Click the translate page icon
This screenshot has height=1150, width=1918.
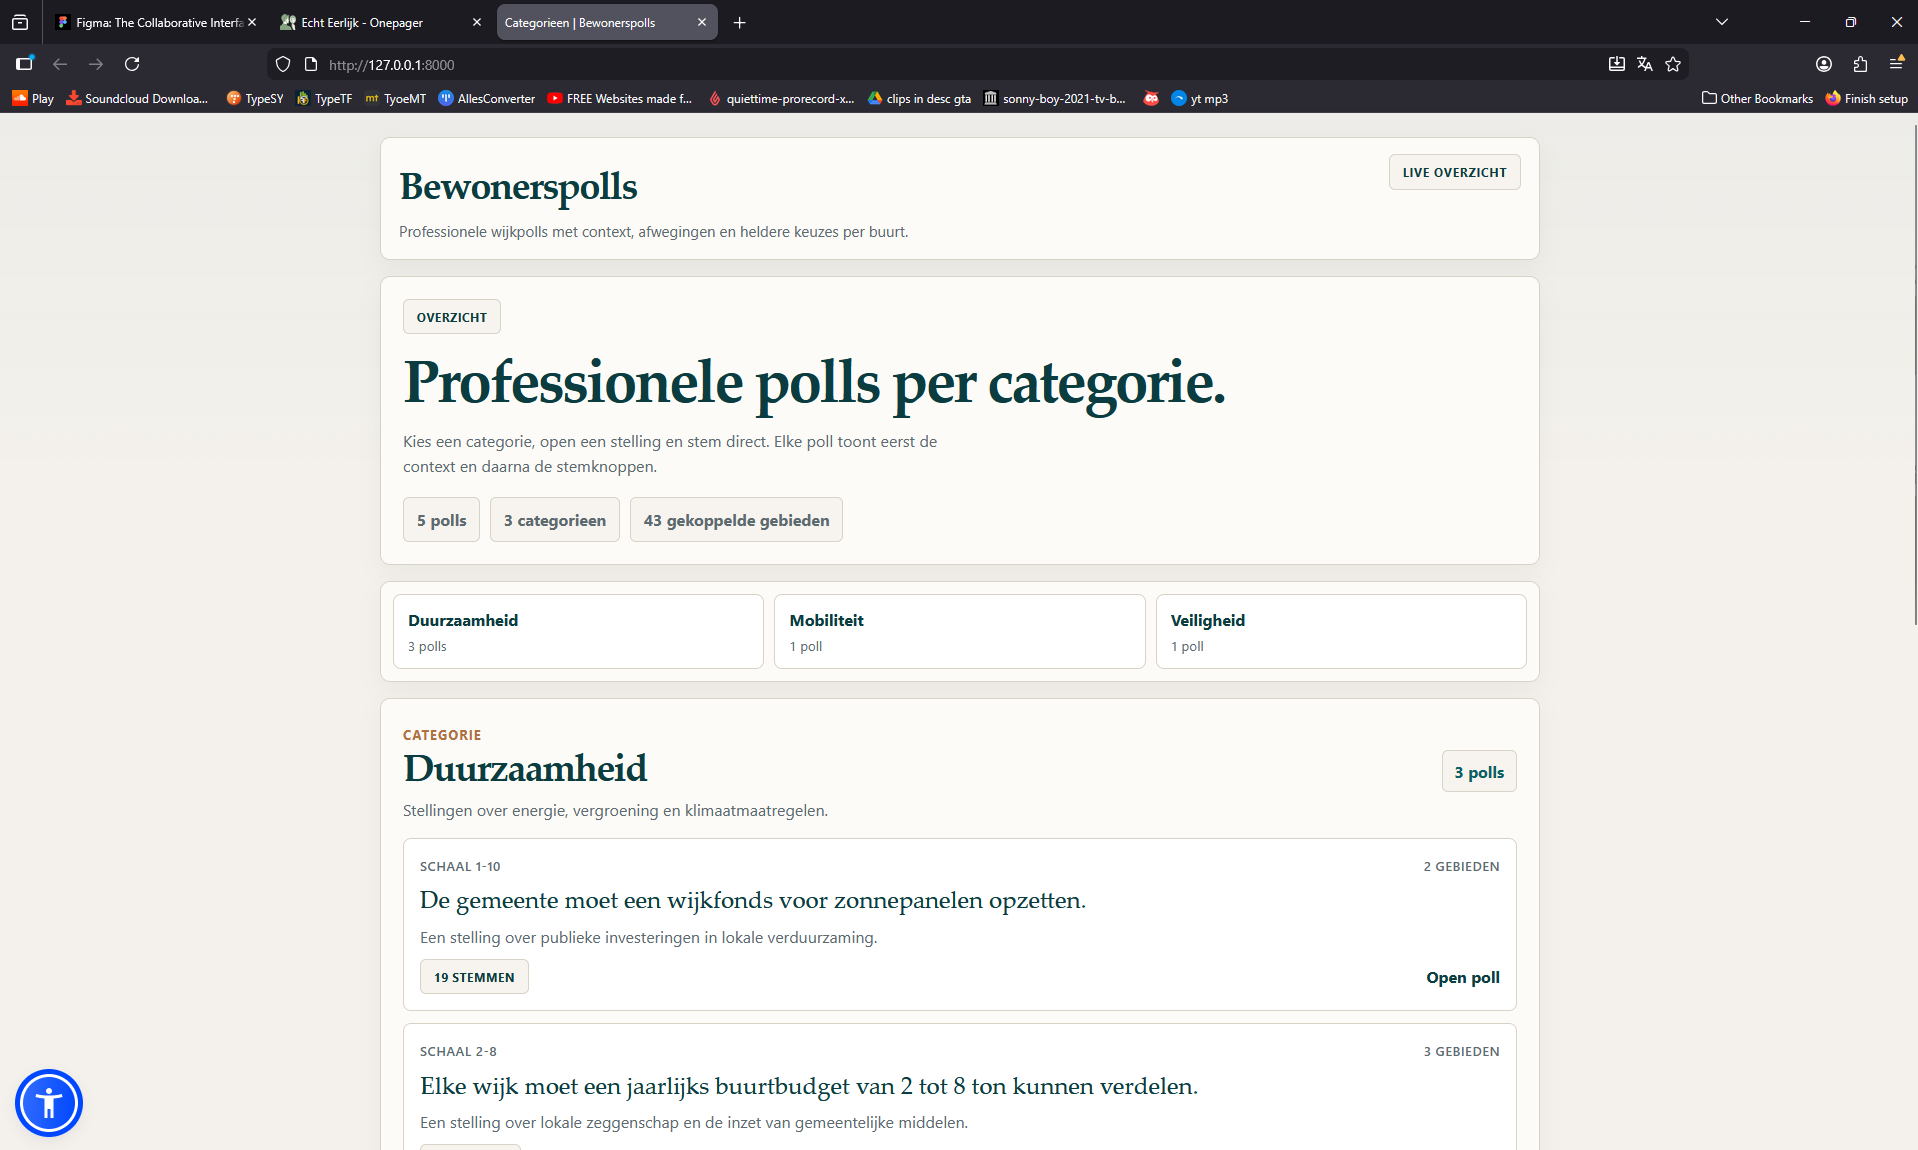(x=1645, y=64)
